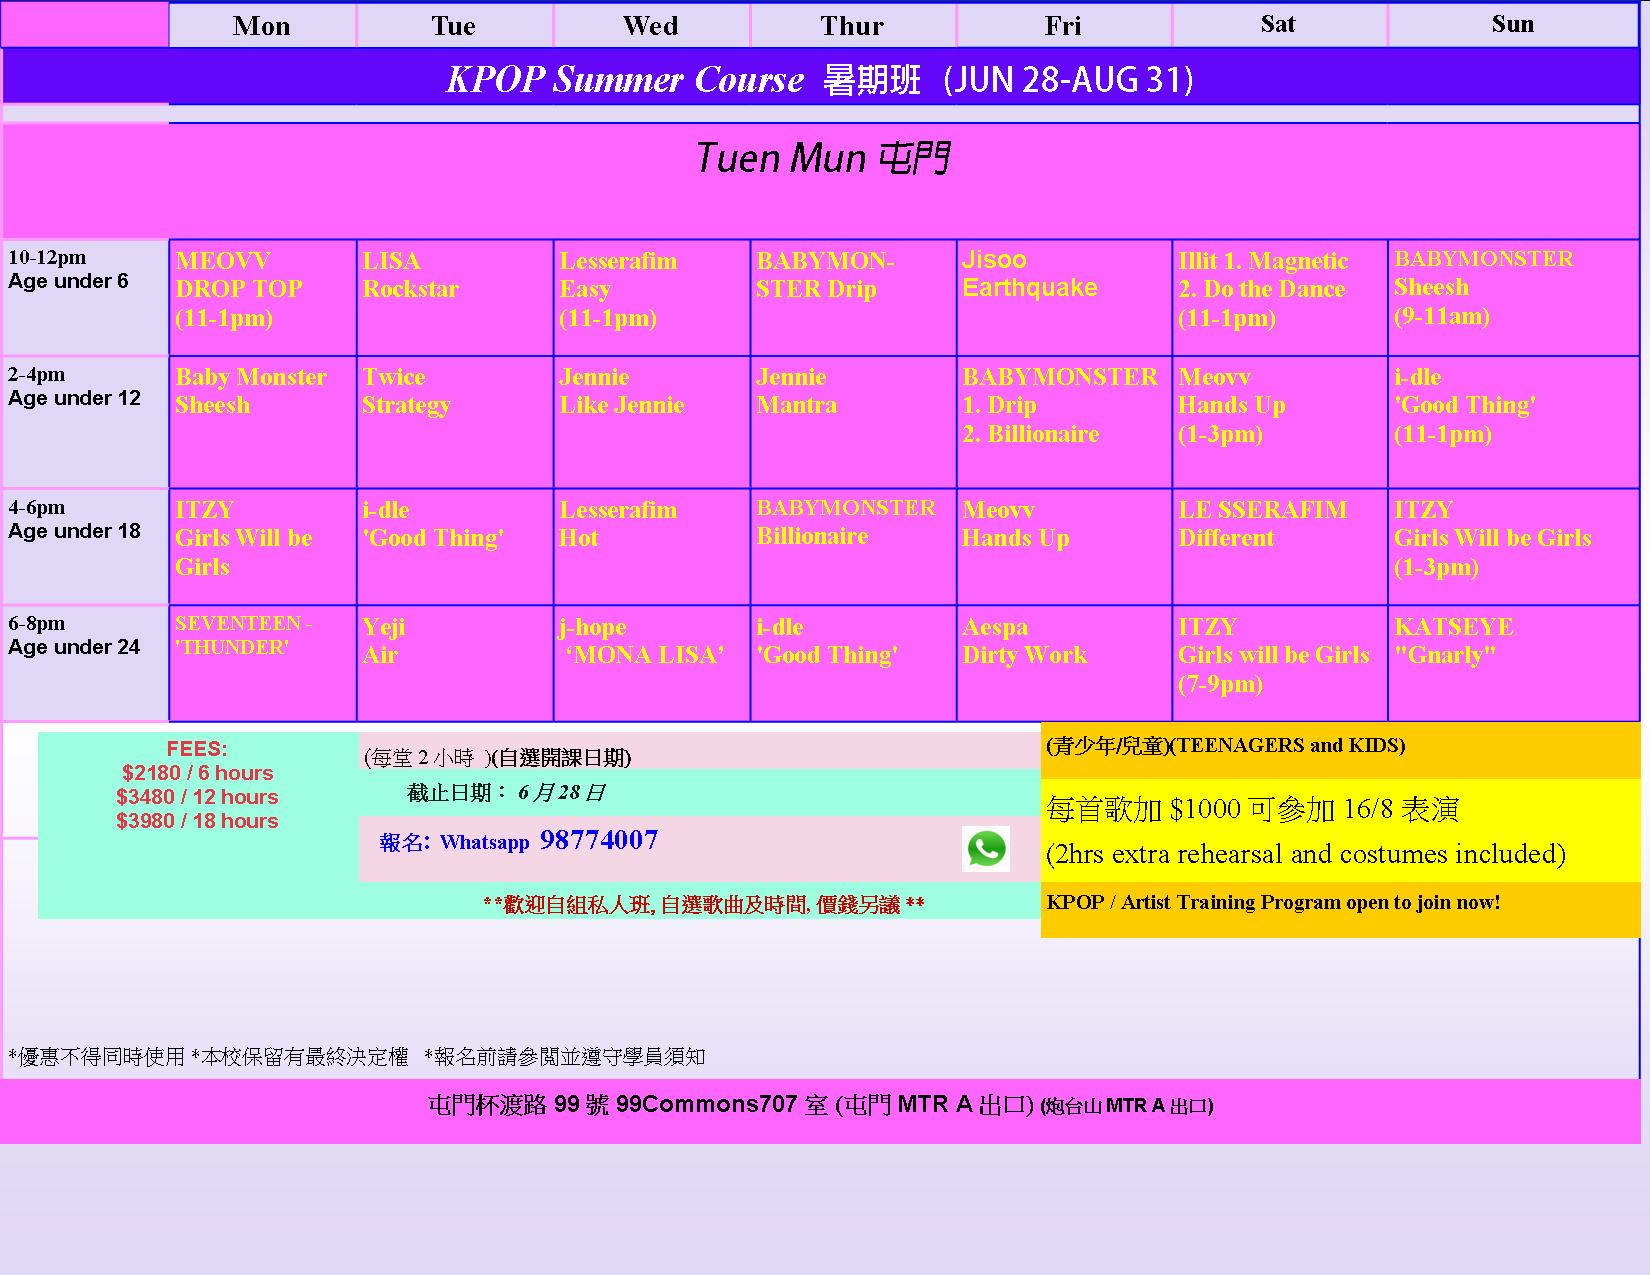This screenshot has height=1275, width=1650.
Task: Click the Twice Strategy class cell
Action: 455,422
